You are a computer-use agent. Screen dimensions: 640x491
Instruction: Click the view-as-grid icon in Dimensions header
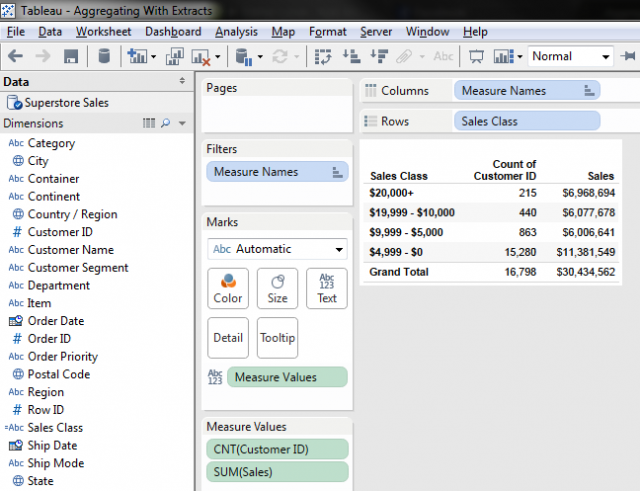149,124
